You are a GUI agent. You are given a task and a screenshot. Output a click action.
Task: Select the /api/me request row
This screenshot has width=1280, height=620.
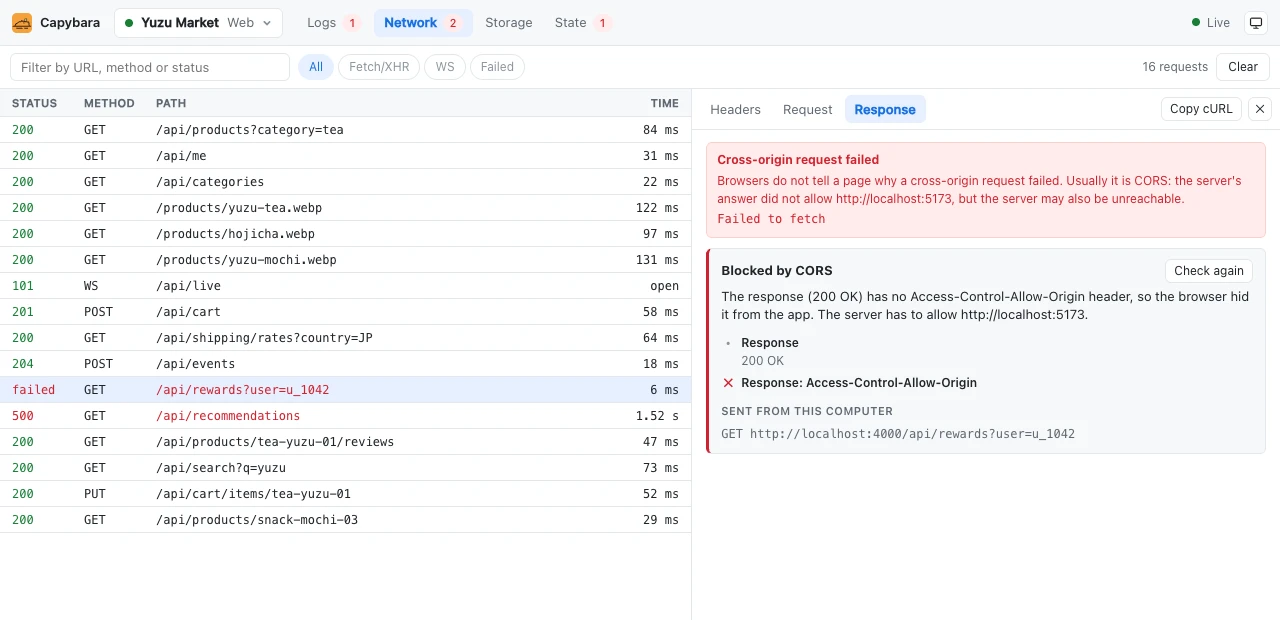(345, 156)
